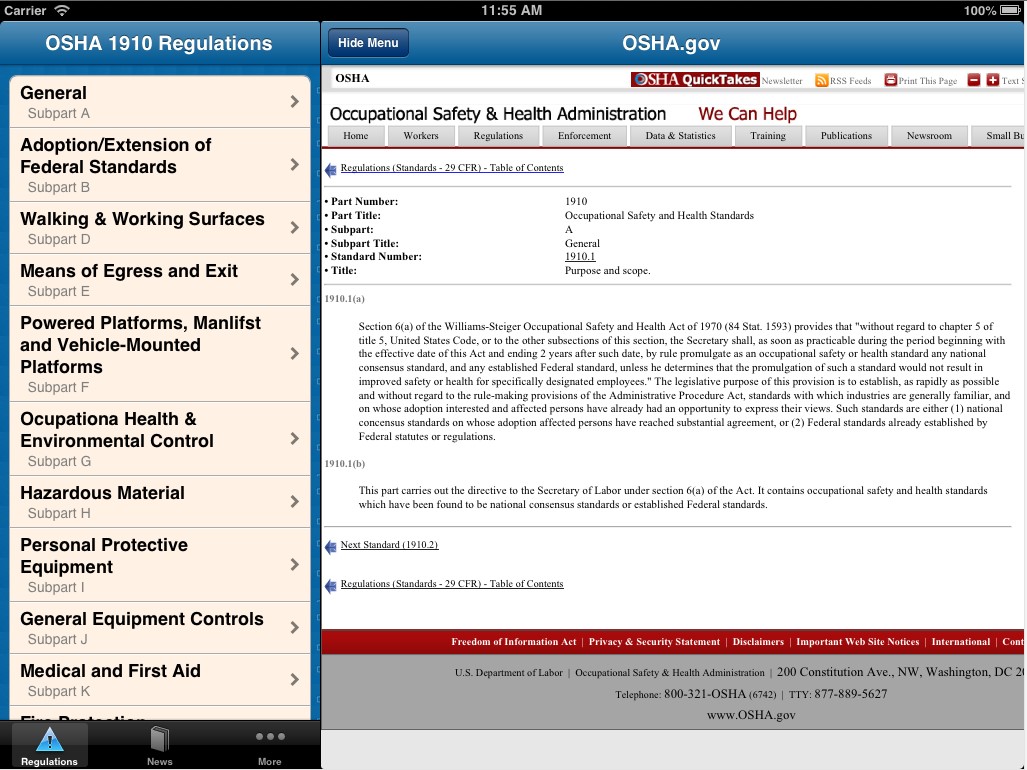The width and height of the screenshot is (1027, 770).
Task: Open the International footer link
Action: (961, 642)
